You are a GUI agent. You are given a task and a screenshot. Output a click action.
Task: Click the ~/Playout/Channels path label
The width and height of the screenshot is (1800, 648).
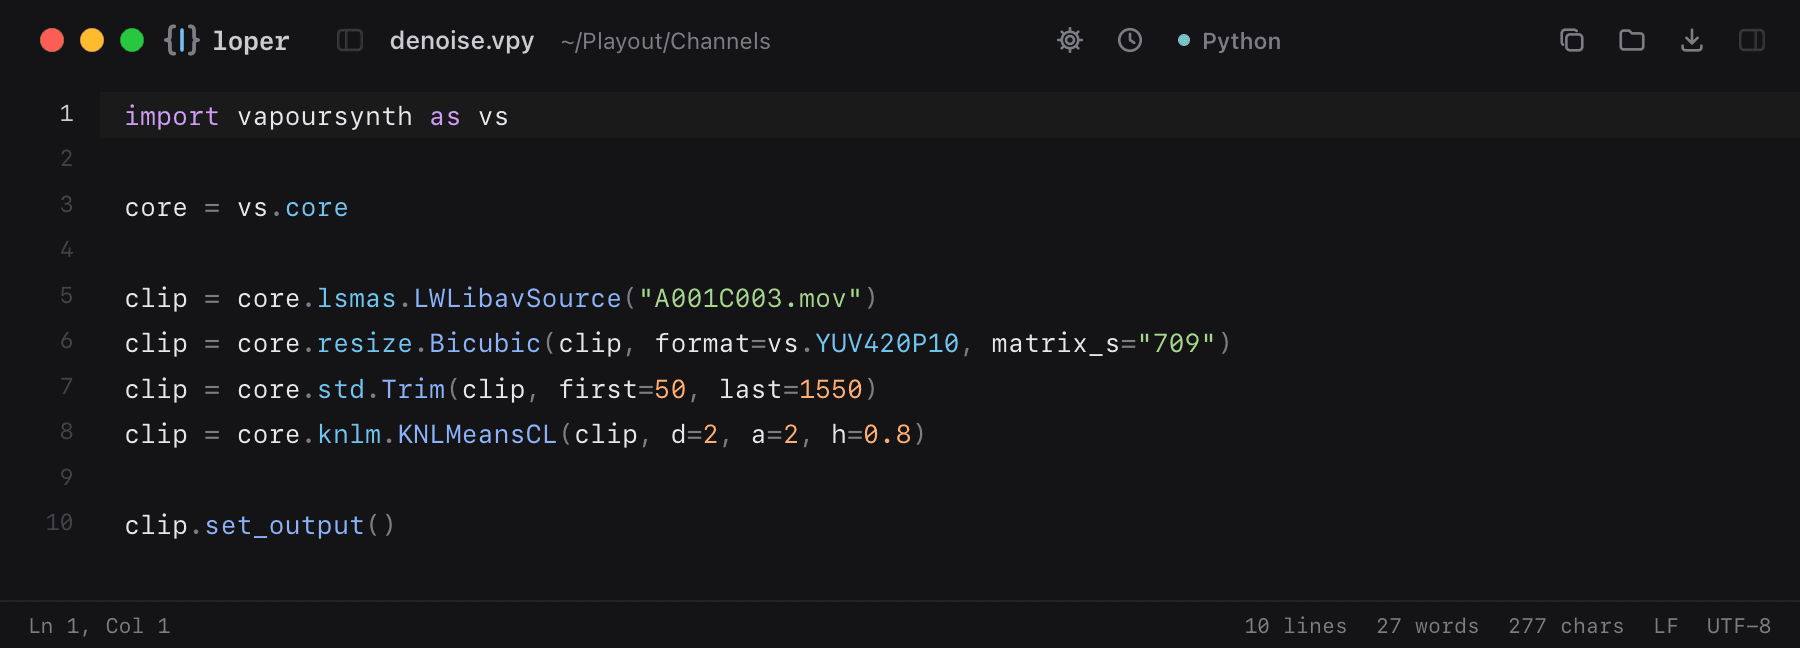point(665,41)
